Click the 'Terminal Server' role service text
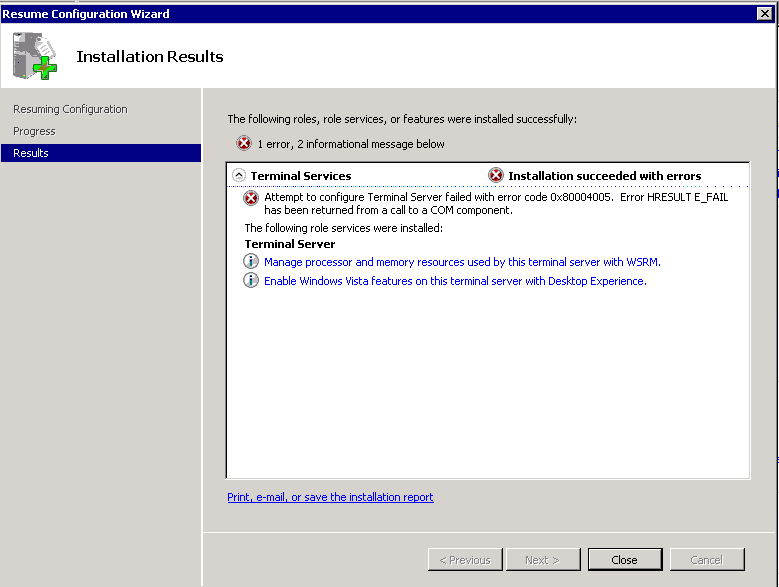The image size is (779, 587). [290, 244]
